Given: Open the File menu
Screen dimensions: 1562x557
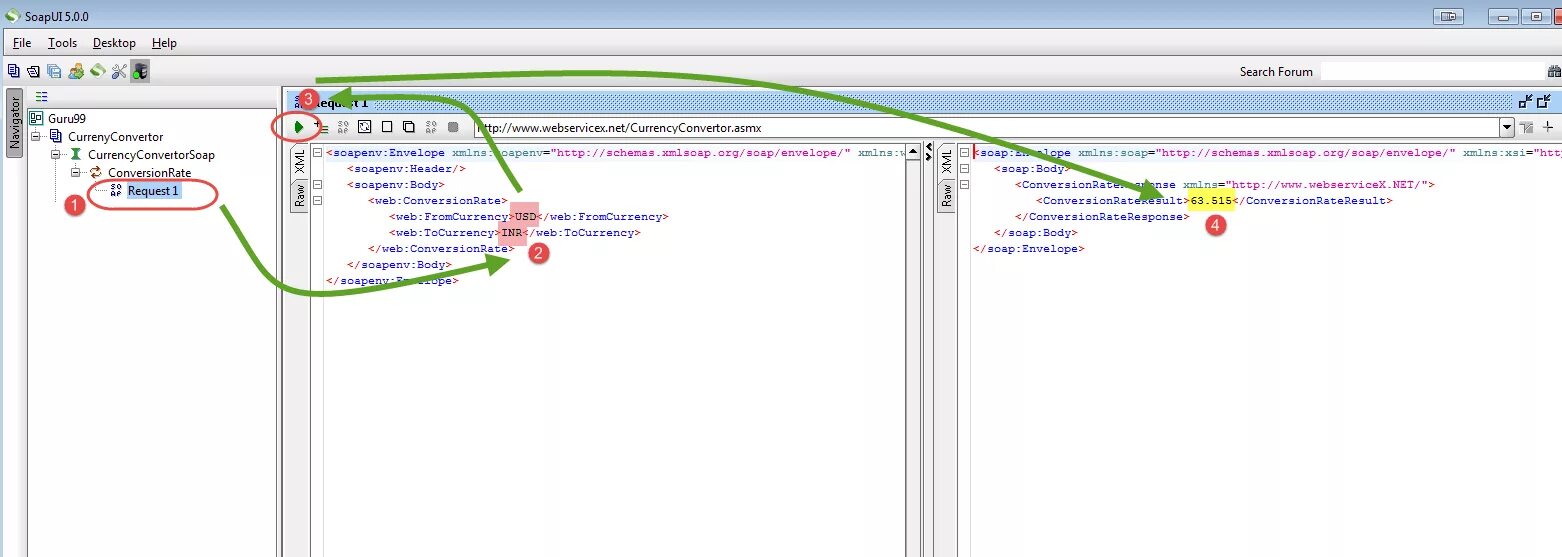Looking at the screenshot, I should (22, 43).
